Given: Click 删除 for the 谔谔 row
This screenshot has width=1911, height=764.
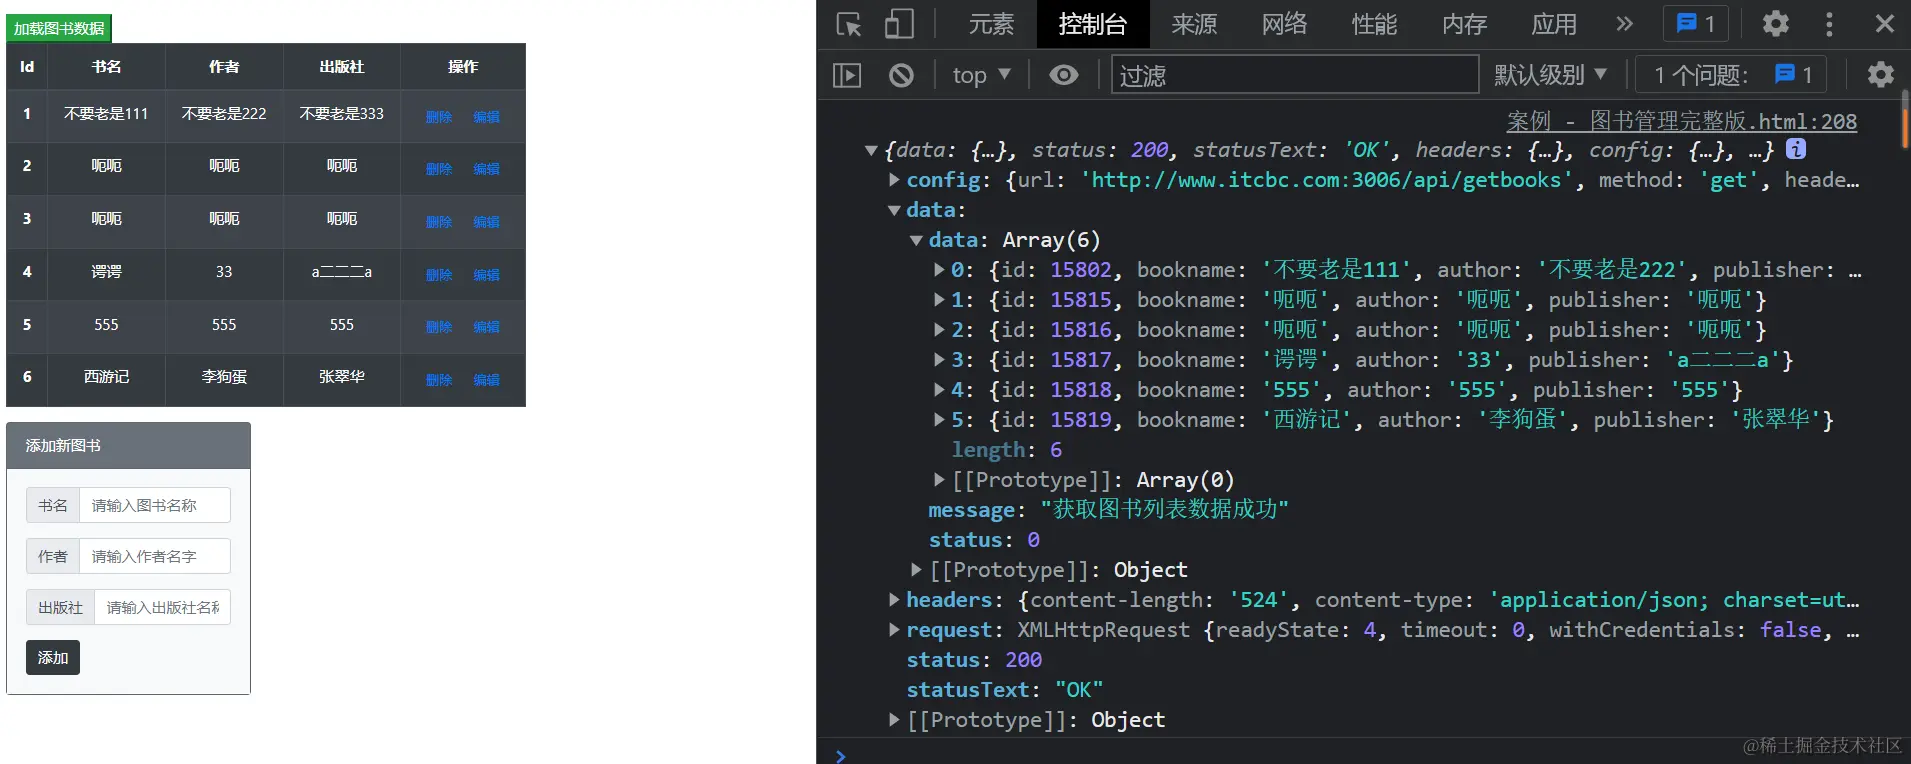Looking at the screenshot, I should (439, 275).
